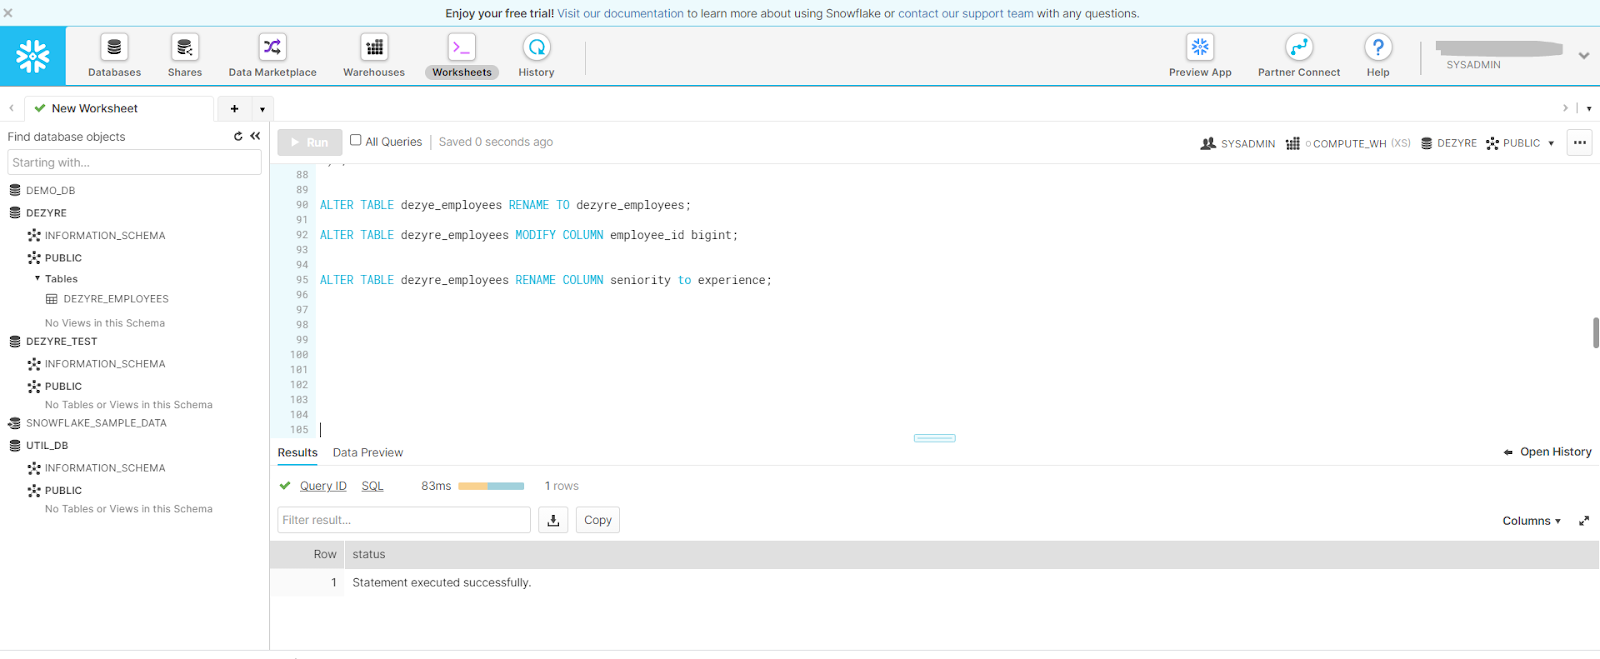Go to previous worksheet tabs arrow
This screenshot has height=659, width=1600.
click(11, 109)
